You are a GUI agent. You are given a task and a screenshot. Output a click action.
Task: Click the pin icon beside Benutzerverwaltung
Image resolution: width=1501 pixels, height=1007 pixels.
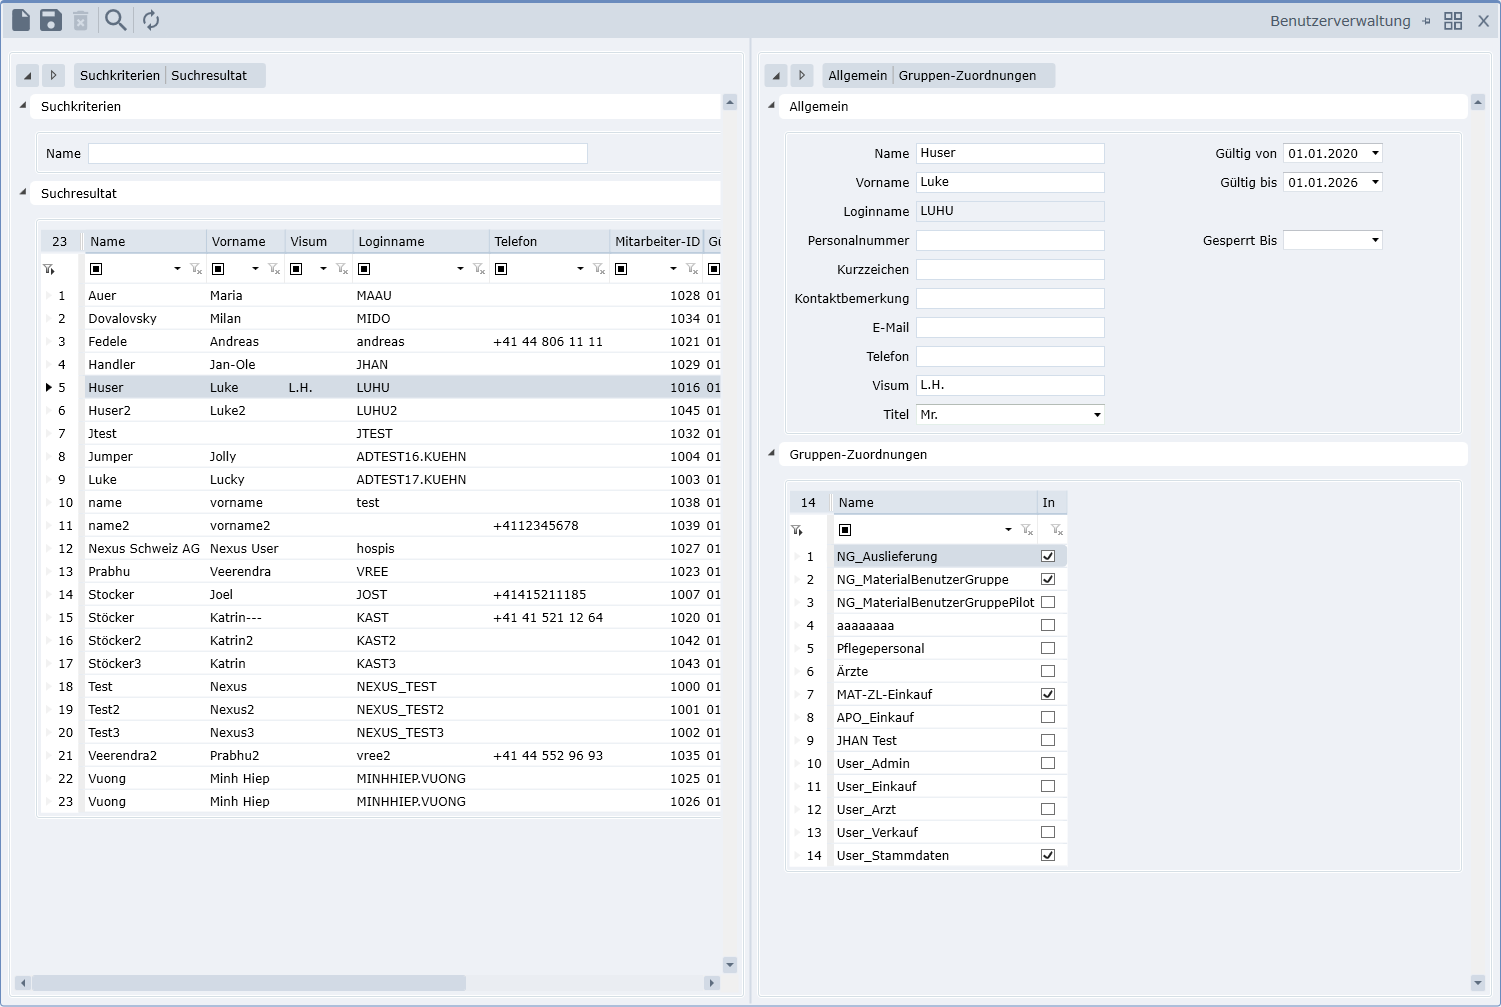click(x=1426, y=21)
